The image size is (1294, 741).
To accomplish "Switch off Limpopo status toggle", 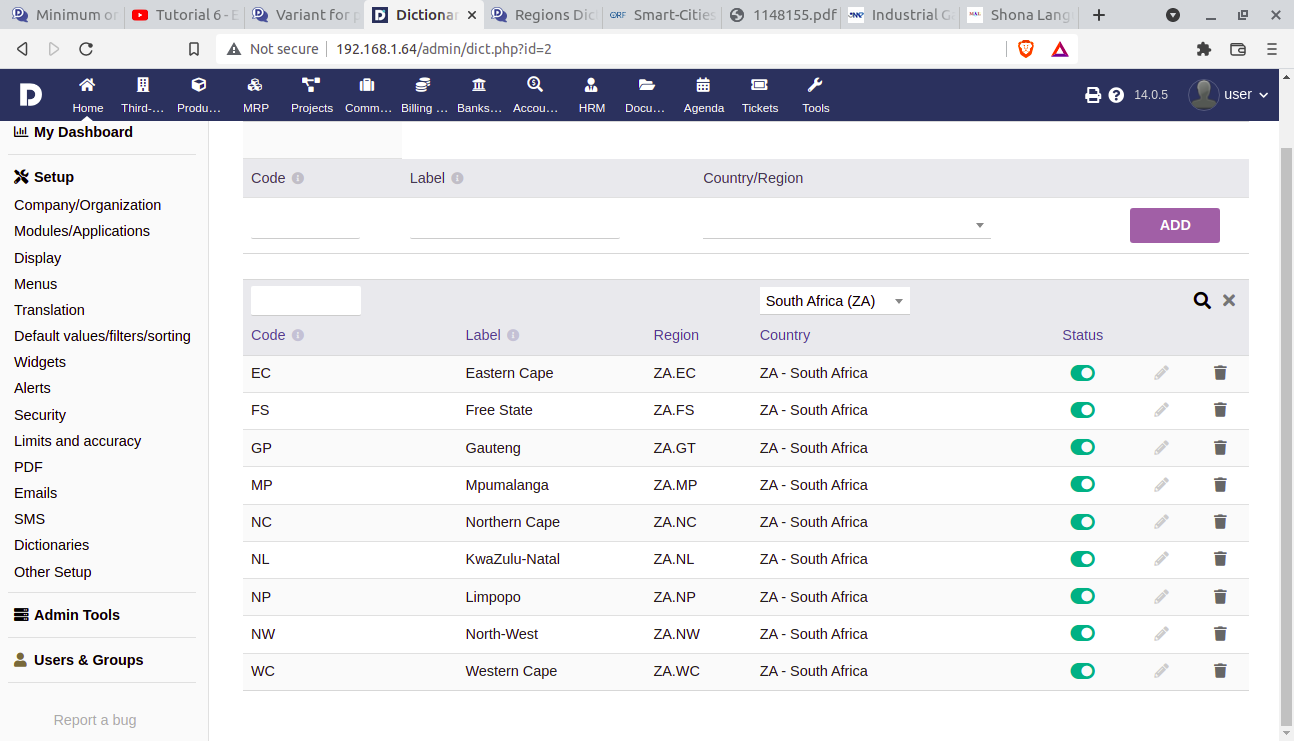I will tap(1082, 597).
